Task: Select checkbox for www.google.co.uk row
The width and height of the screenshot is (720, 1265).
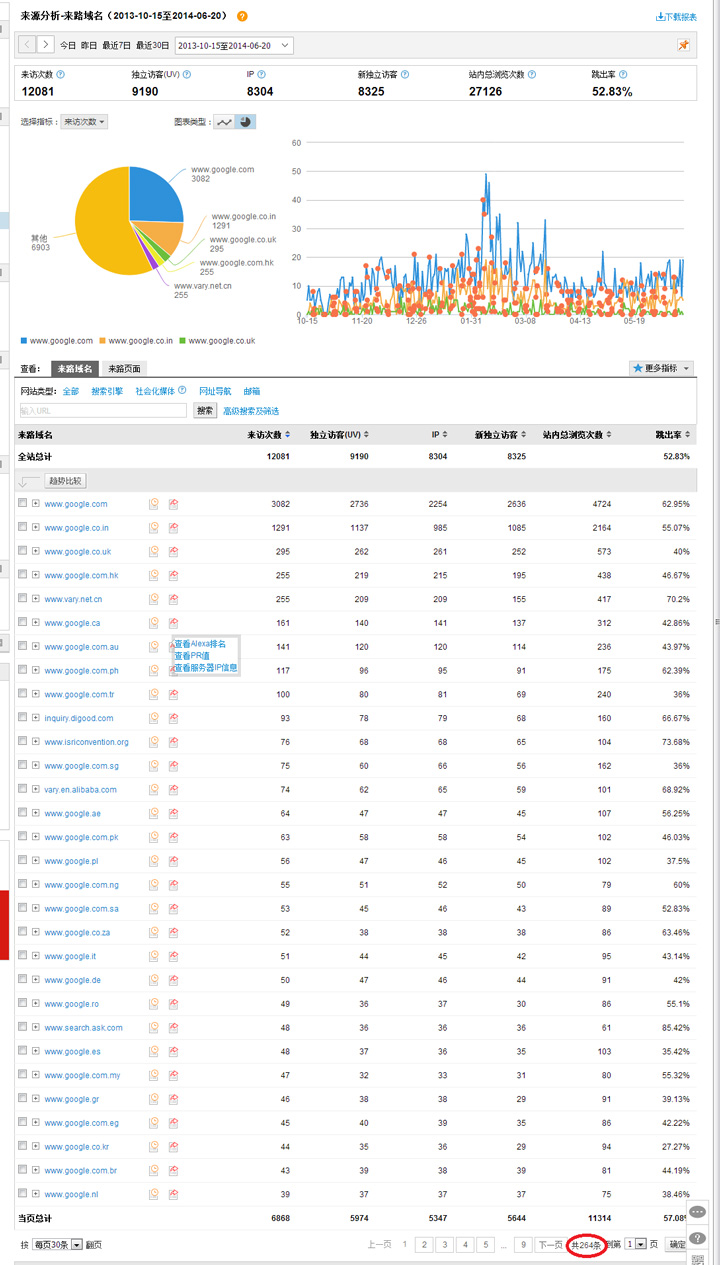Action: point(23,551)
